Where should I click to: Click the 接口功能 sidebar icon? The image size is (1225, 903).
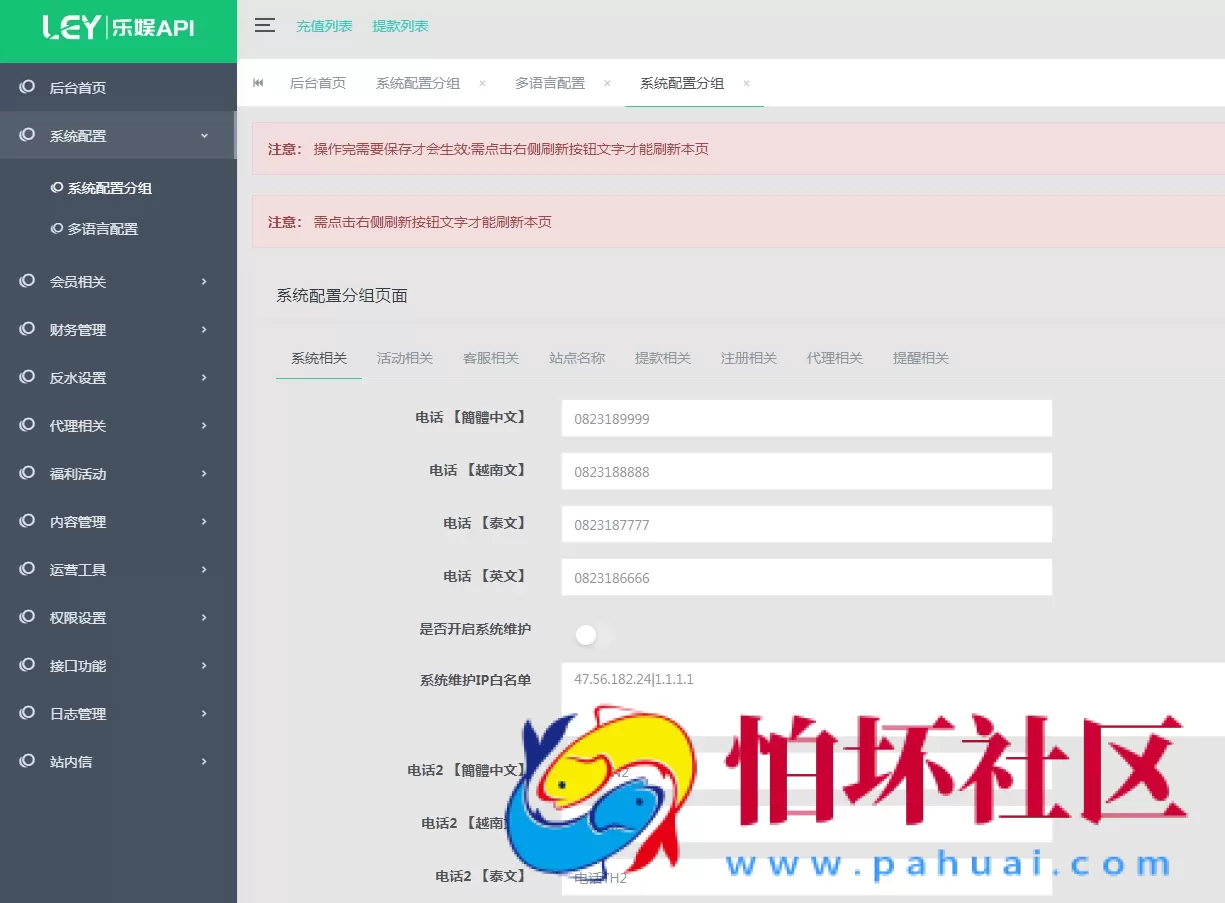coord(27,665)
